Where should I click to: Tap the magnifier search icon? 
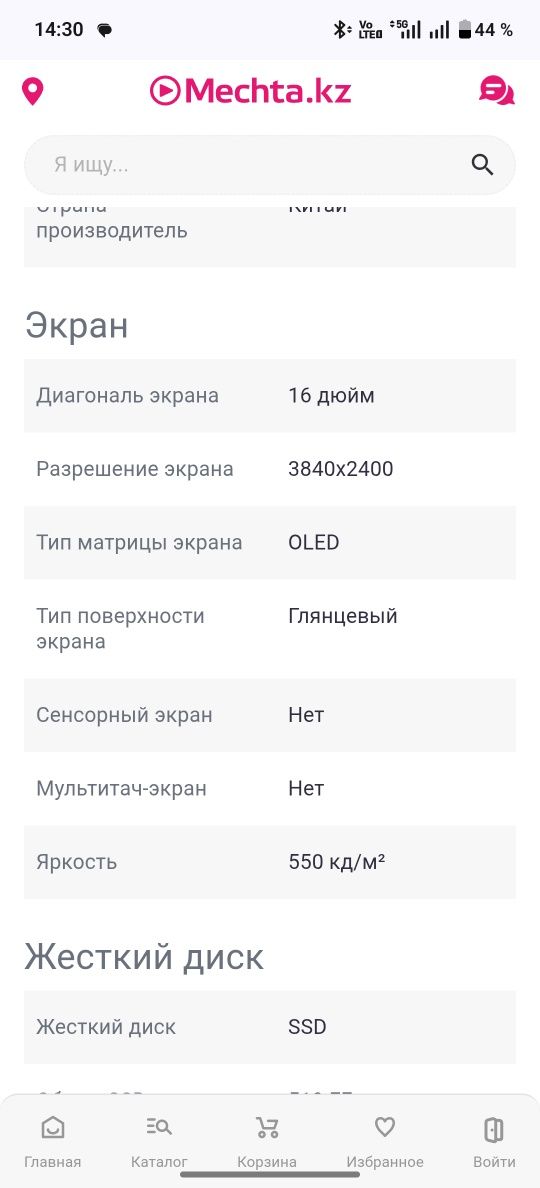tap(482, 164)
